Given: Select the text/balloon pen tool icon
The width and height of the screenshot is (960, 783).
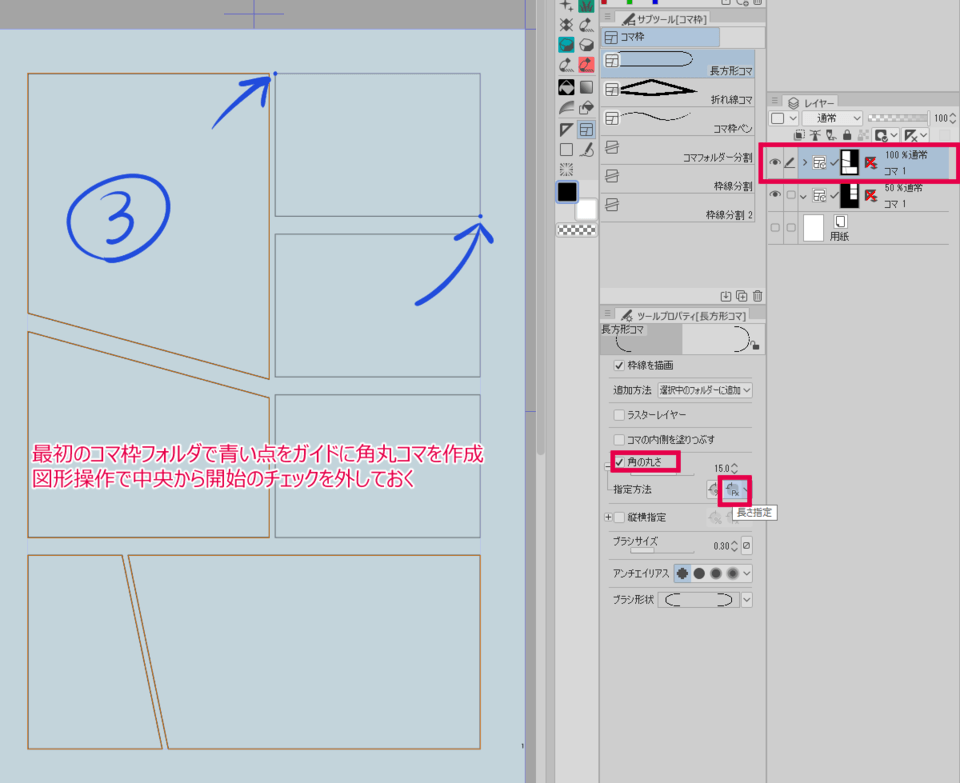Looking at the screenshot, I should click(586, 150).
